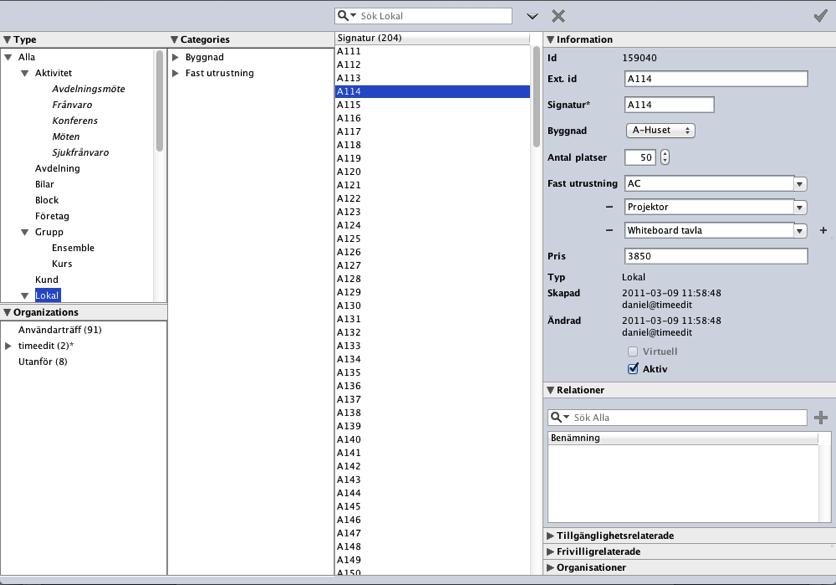
Task: Click the Sök Lokal search field
Action: point(423,16)
